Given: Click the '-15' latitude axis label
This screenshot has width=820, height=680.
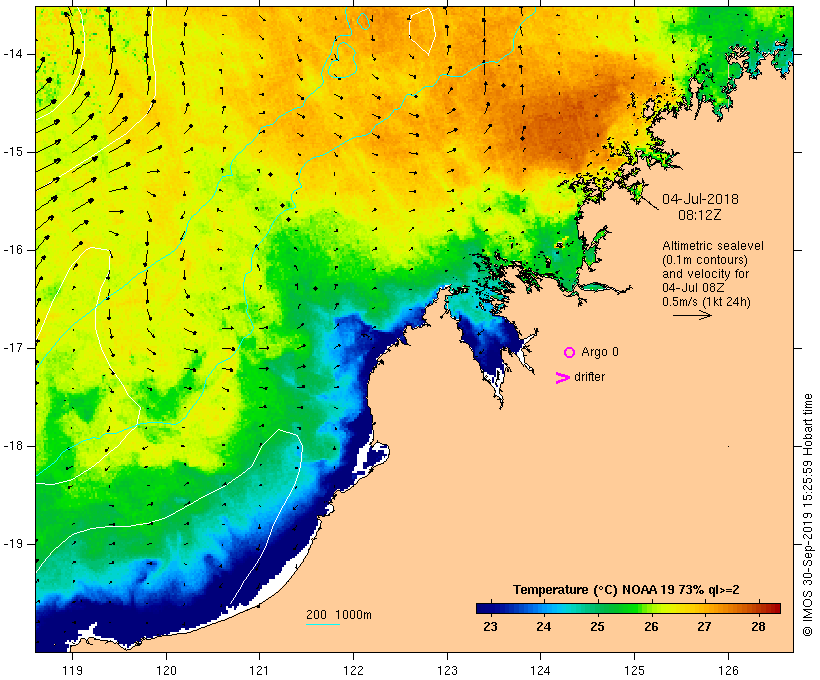Looking at the screenshot, I should tap(12, 152).
